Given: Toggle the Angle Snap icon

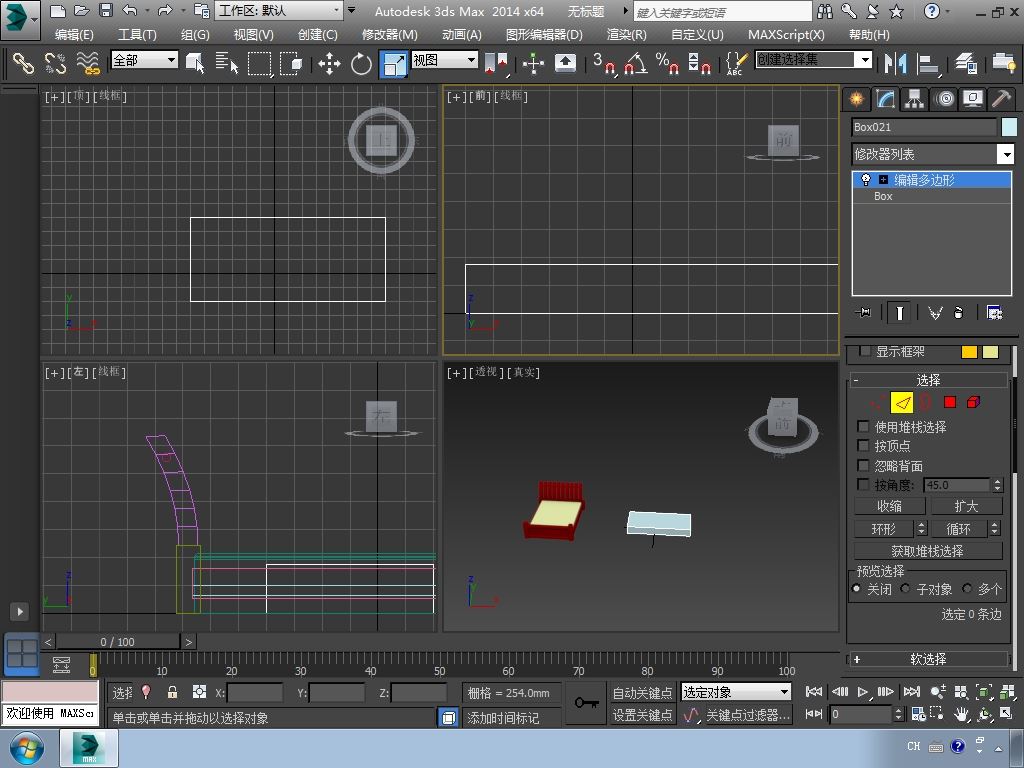Looking at the screenshot, I should (x=635, y=63).
